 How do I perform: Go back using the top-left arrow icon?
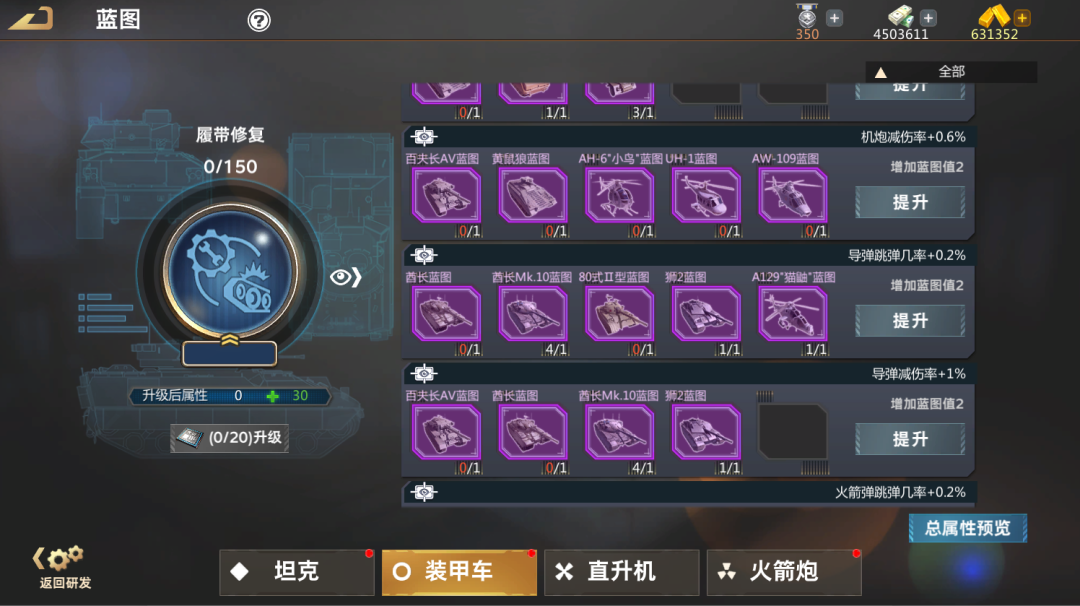coord(31,19)
